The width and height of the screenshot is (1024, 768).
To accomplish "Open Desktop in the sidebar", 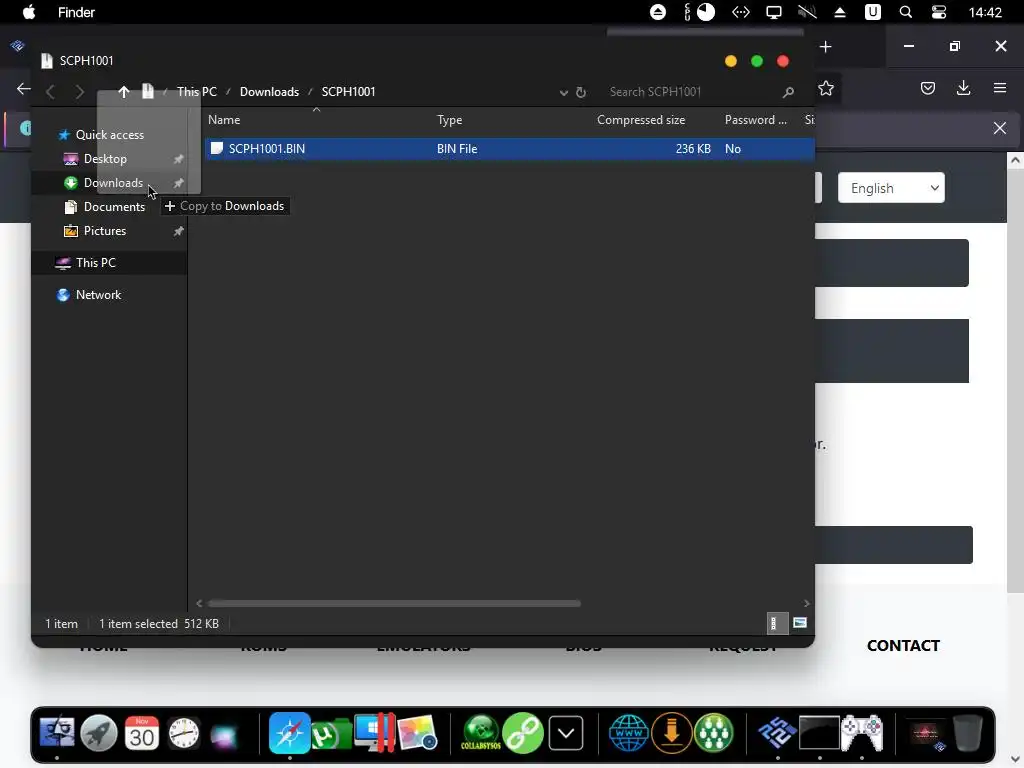I will point(104,159).
